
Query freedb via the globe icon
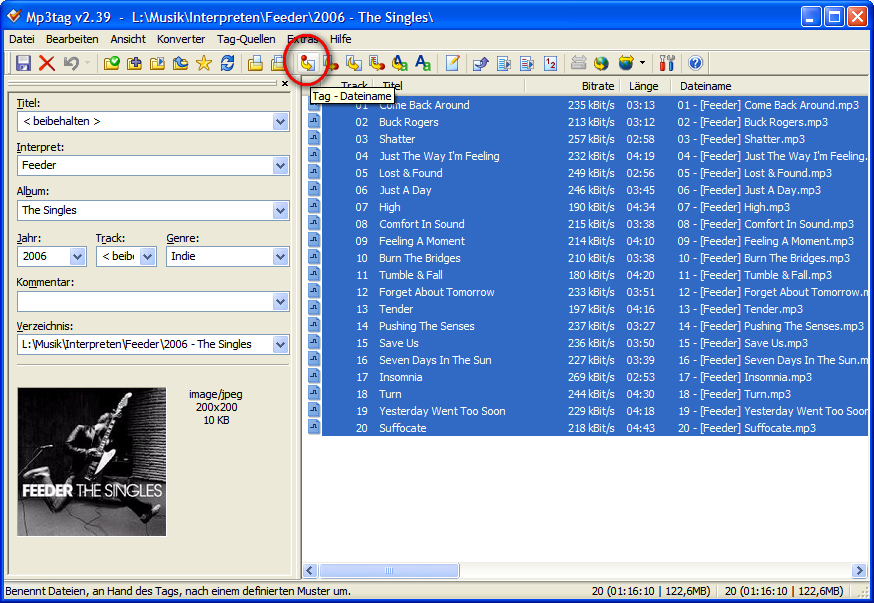[601, 63]
